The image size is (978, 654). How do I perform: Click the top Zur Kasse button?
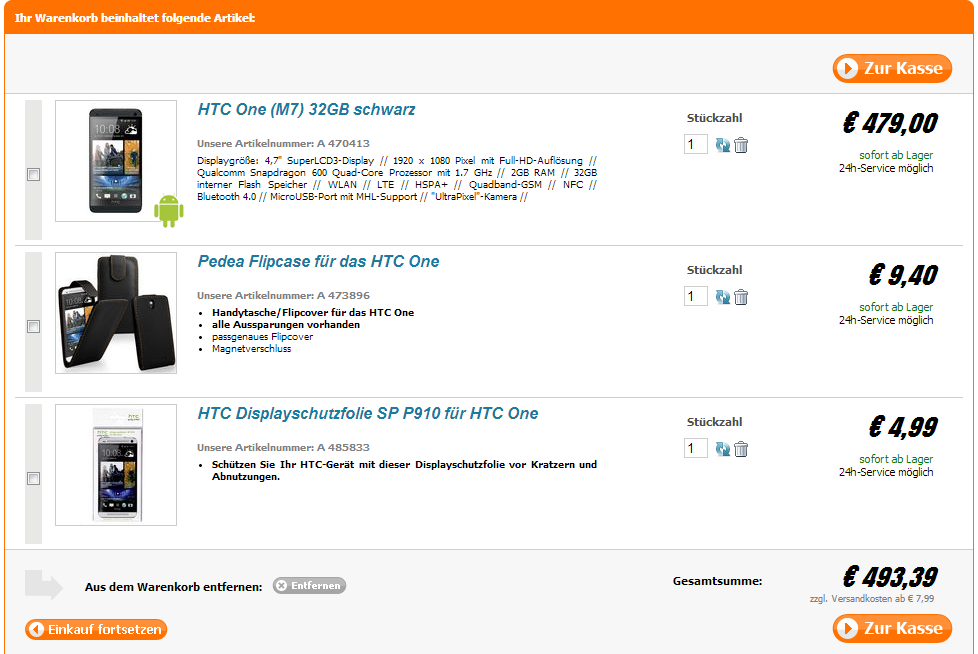[x=892, y=68]
